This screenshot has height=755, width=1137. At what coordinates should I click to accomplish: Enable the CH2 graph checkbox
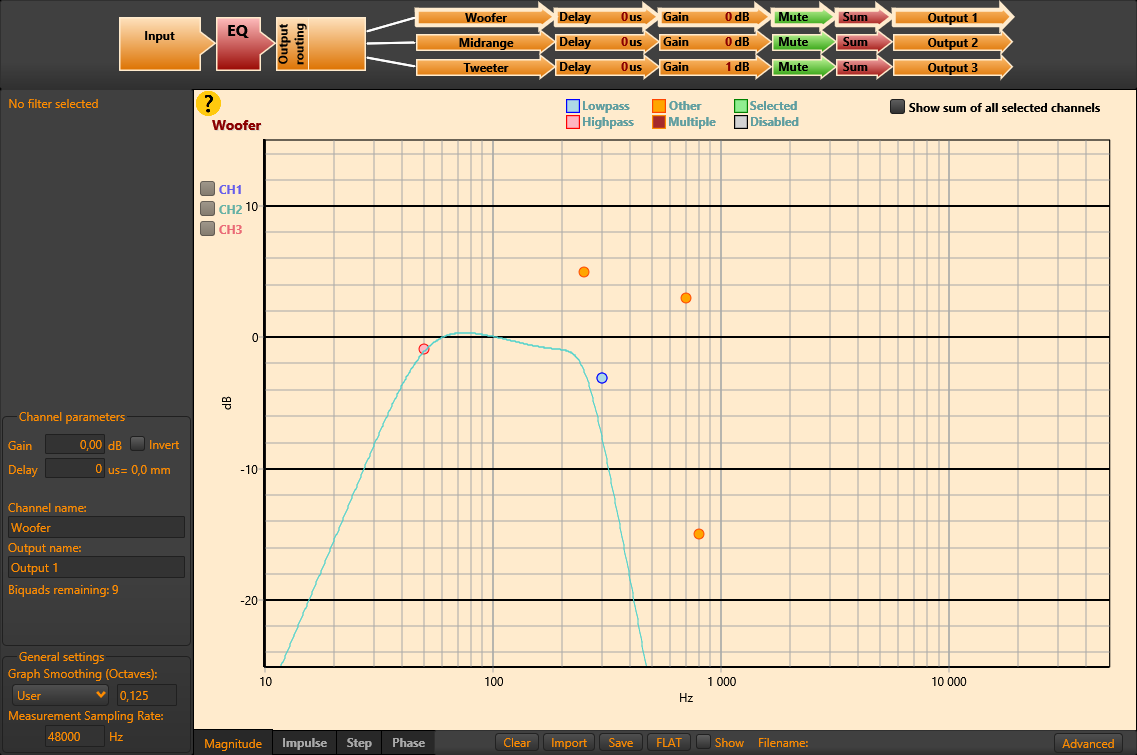click(x=207, y=209)
